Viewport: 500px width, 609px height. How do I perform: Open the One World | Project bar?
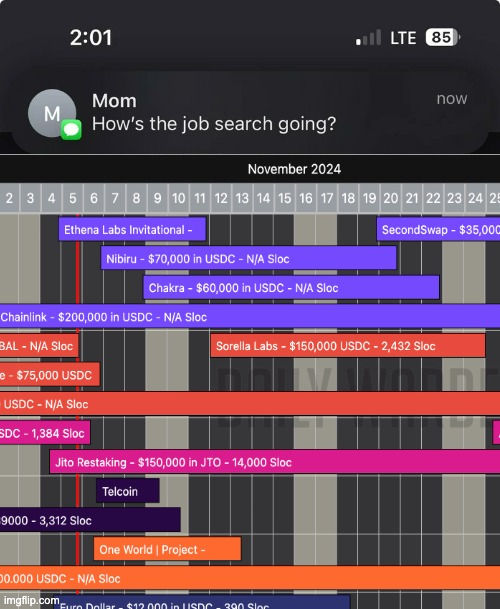pos(167,549)
